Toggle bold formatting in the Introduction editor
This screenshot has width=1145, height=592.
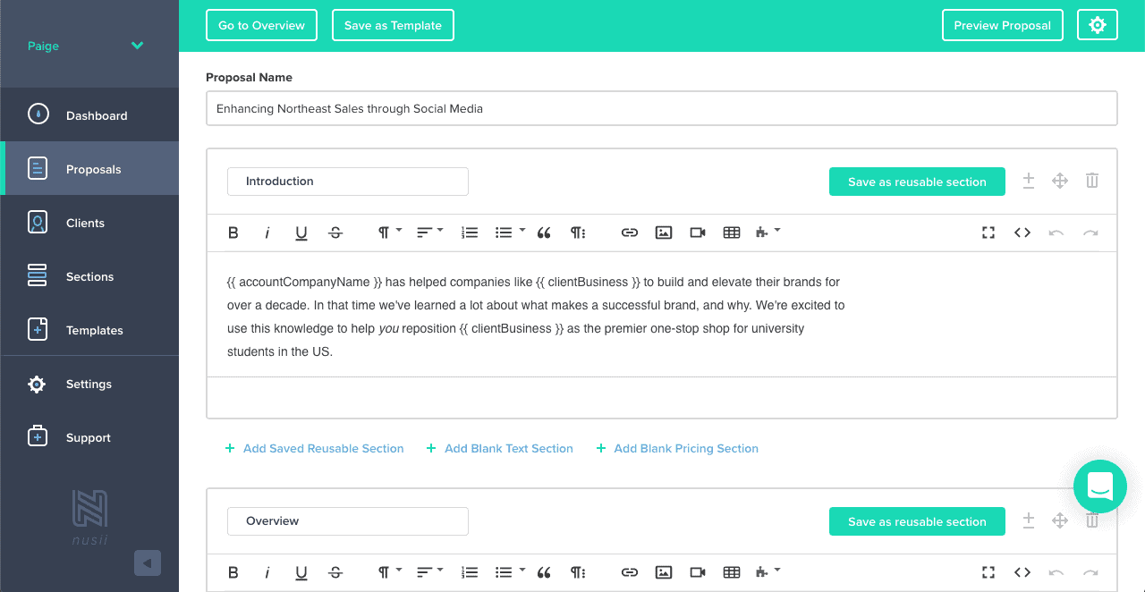[233, 232]
